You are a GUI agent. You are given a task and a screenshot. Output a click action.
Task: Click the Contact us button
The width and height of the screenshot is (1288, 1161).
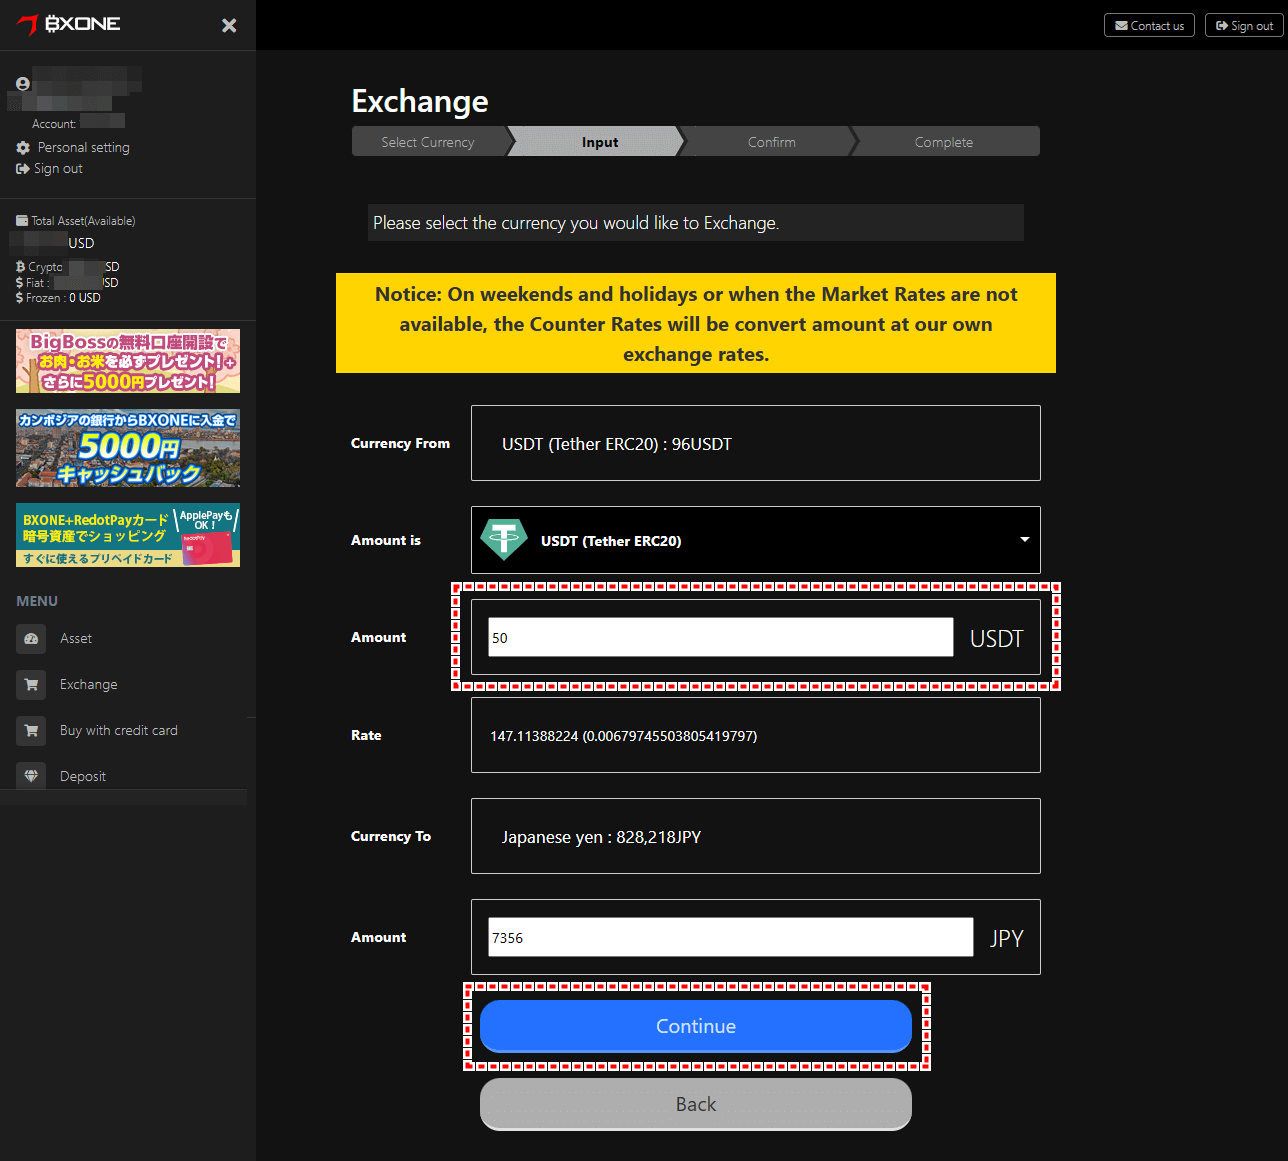click(1149, 25)
